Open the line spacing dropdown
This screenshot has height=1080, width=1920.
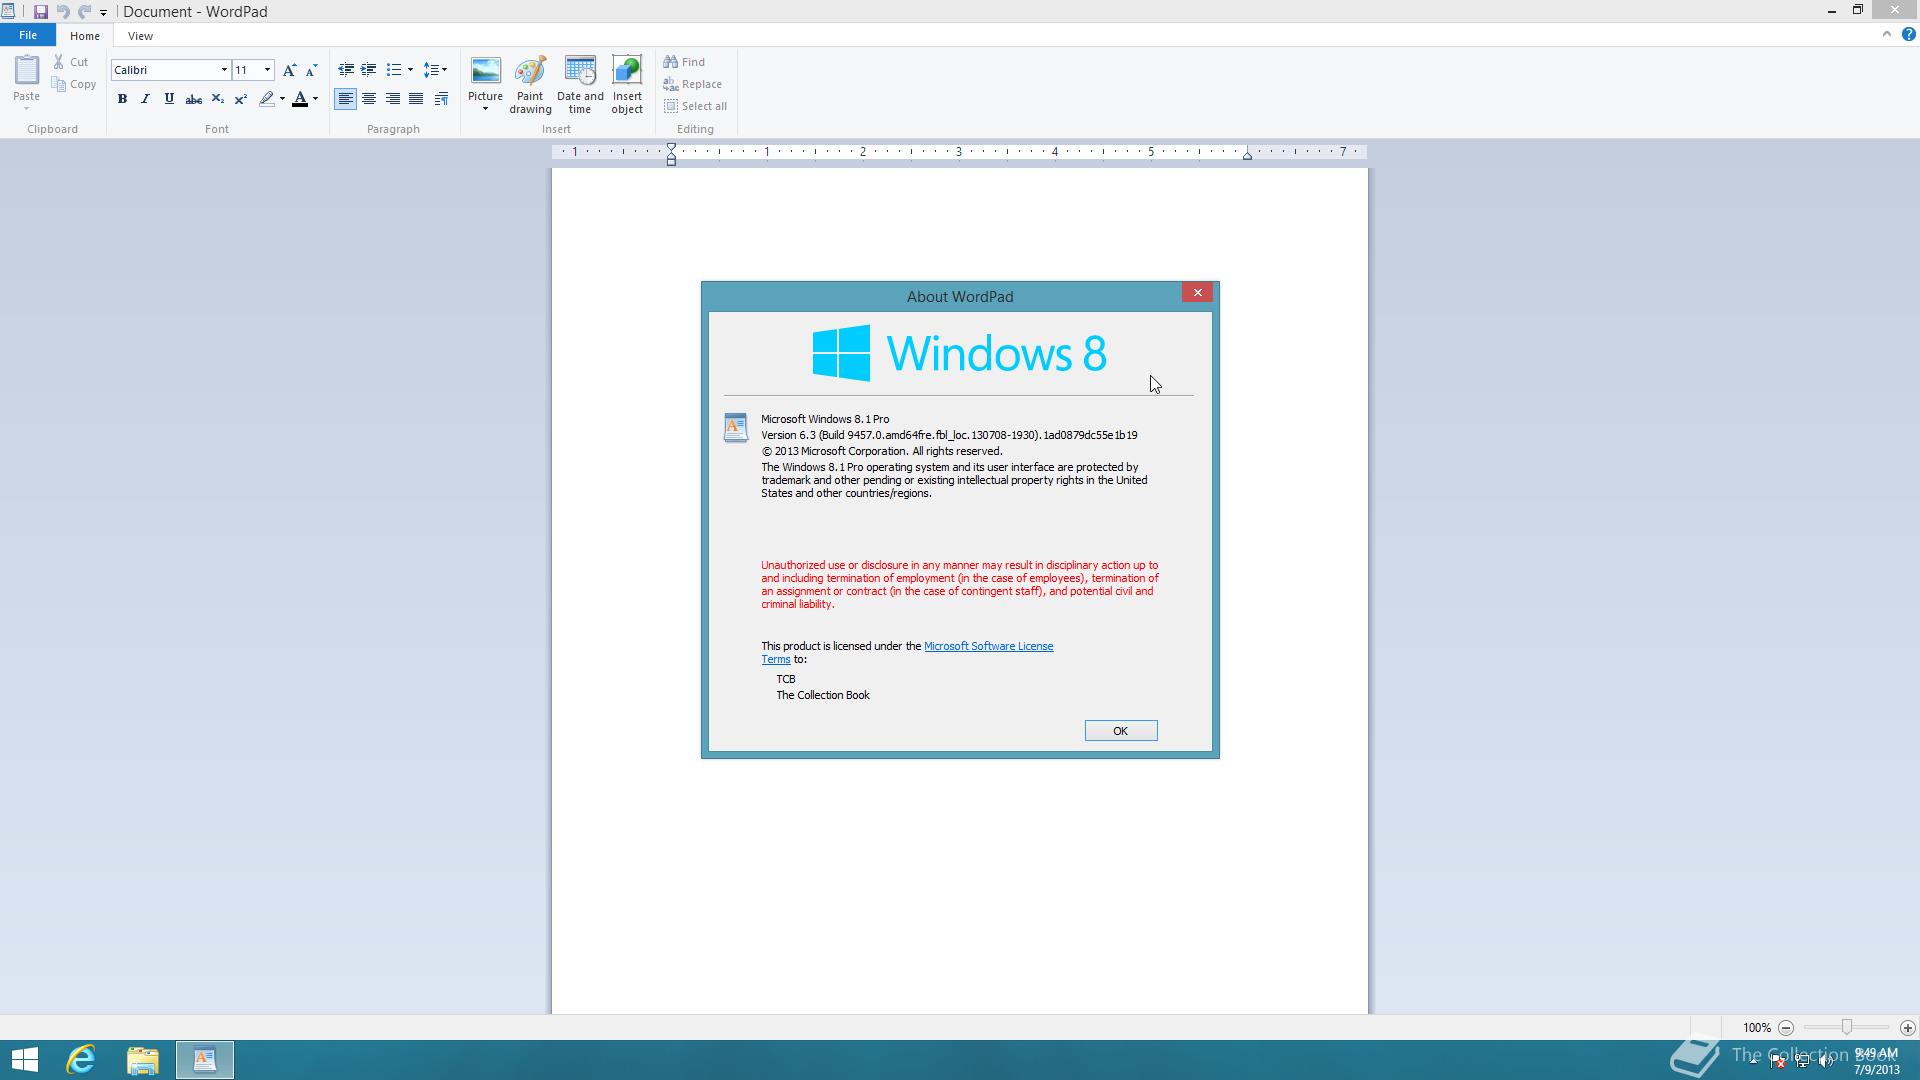[435, 70]
